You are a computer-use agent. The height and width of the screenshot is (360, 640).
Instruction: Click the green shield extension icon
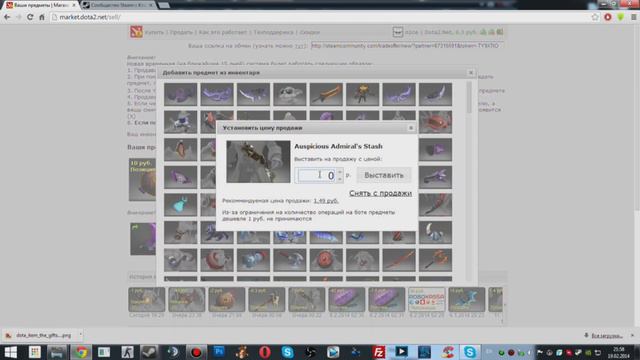(x=620, y=17)
